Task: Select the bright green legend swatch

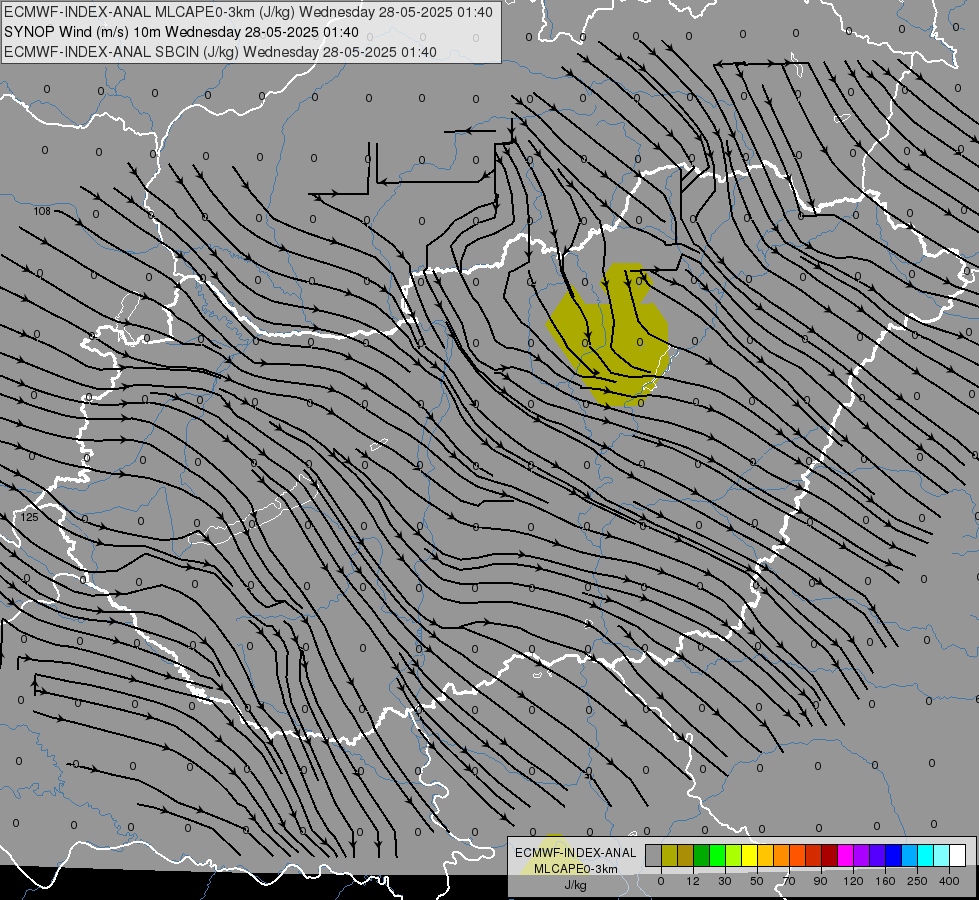Action: 717,855
